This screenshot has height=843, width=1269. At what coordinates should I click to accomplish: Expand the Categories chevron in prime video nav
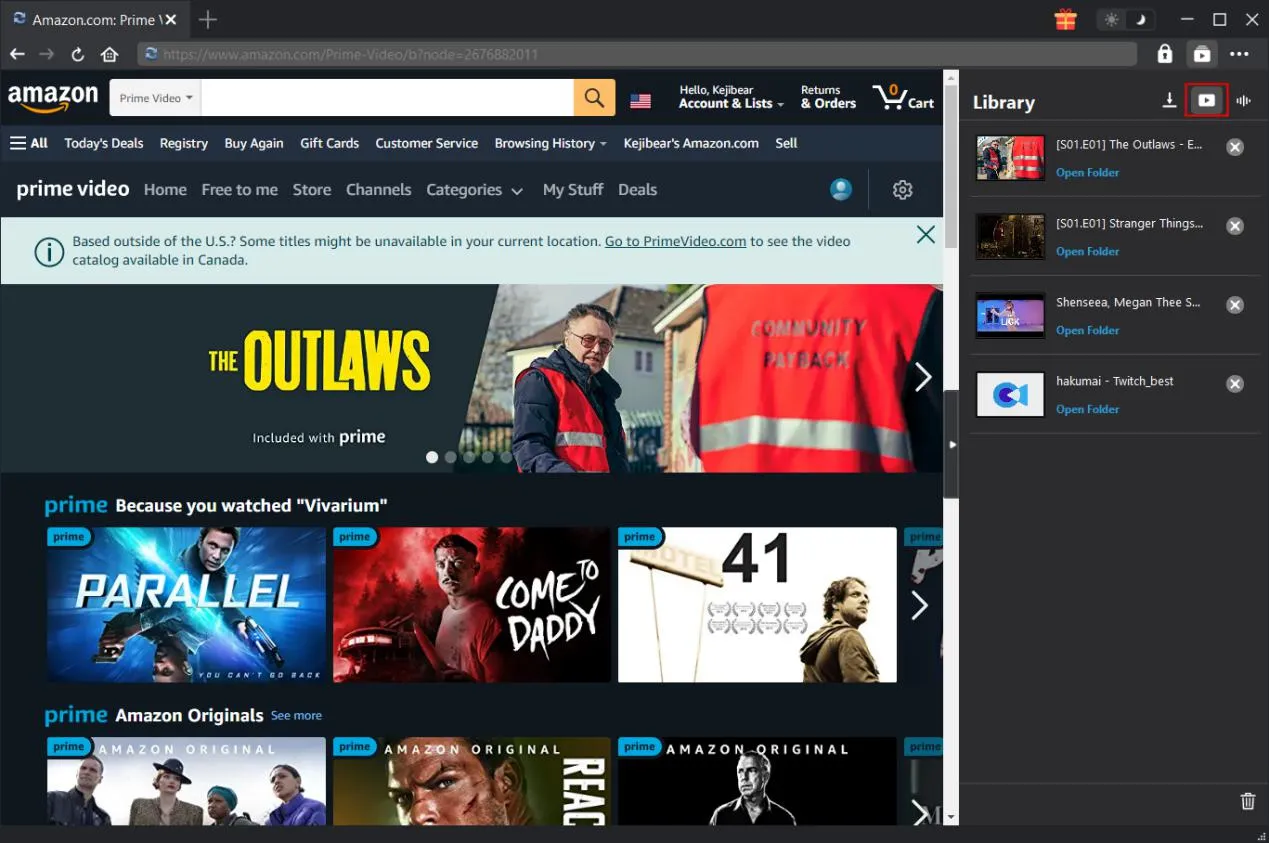pos(517,190)
